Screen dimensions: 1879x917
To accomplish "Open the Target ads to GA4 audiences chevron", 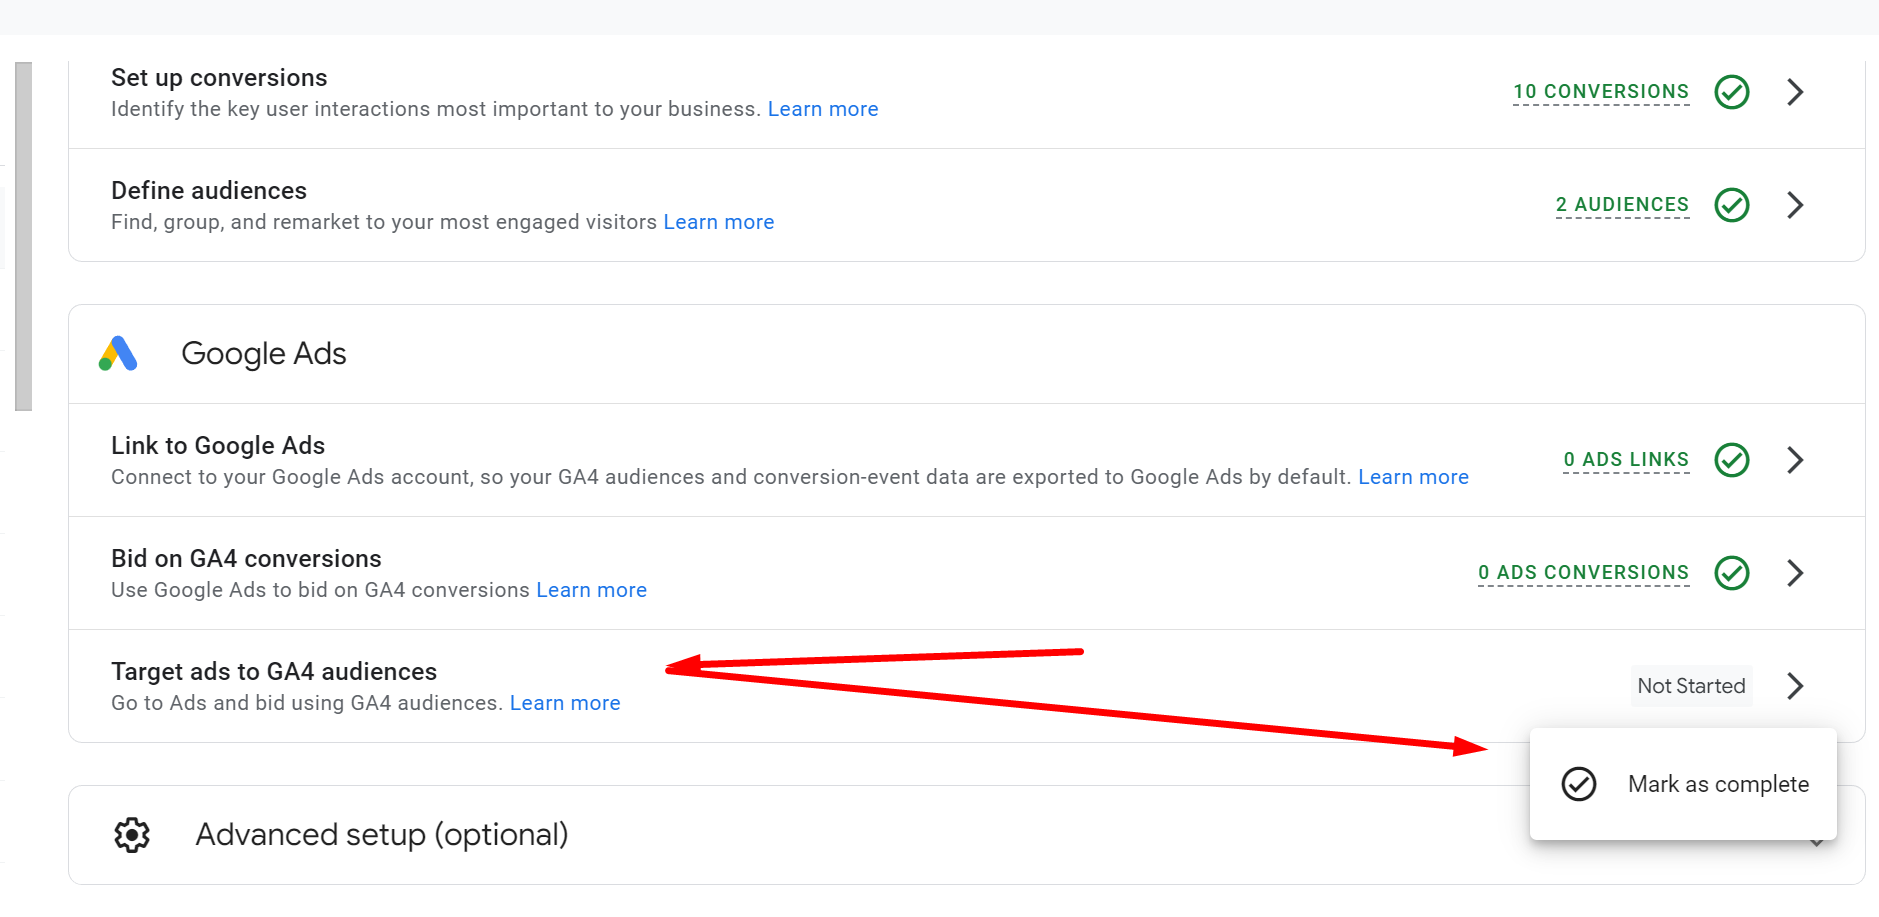I will tap(1796, 686).
